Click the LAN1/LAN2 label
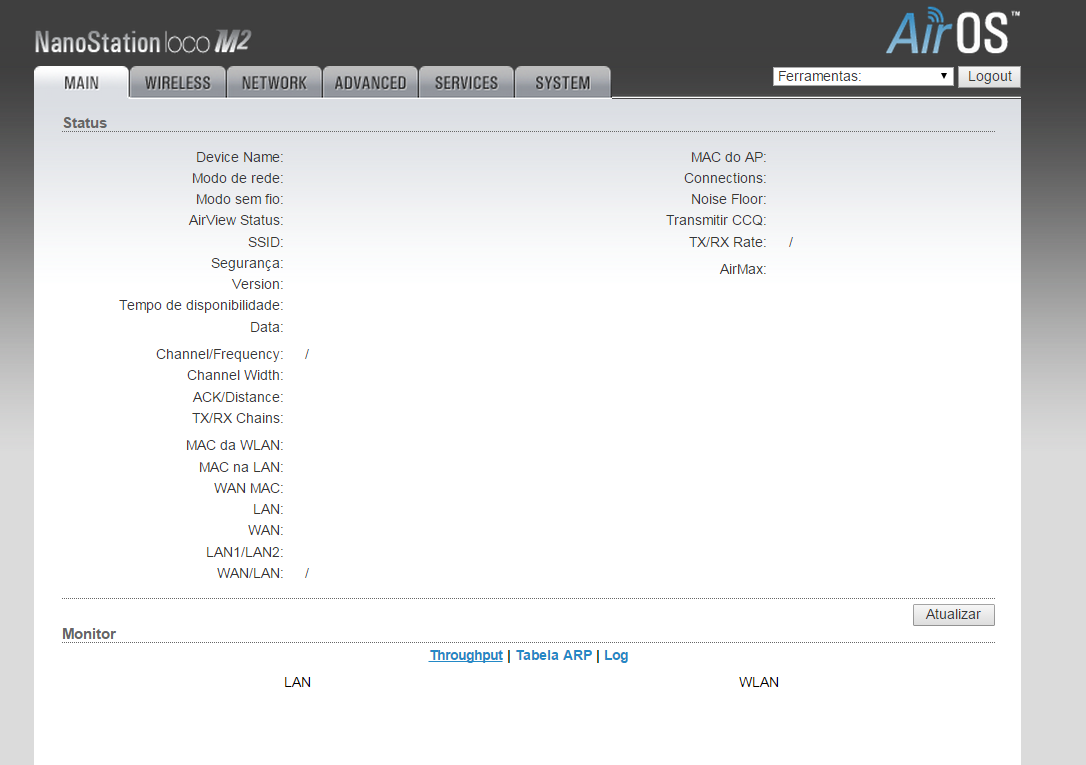The width and height of the screenshot is (1086, 765). click(x=244, y=552)
